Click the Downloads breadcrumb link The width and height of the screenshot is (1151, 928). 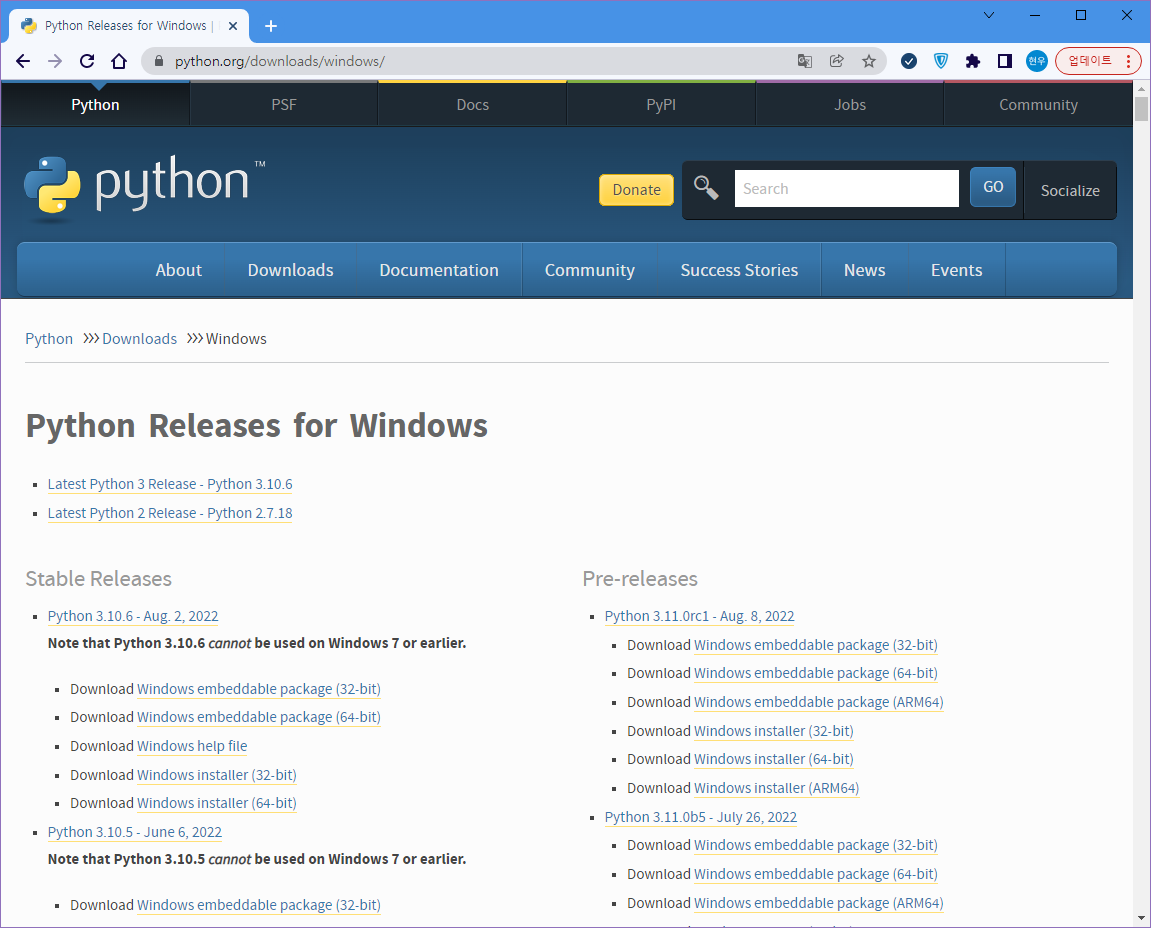click(139, 338)
